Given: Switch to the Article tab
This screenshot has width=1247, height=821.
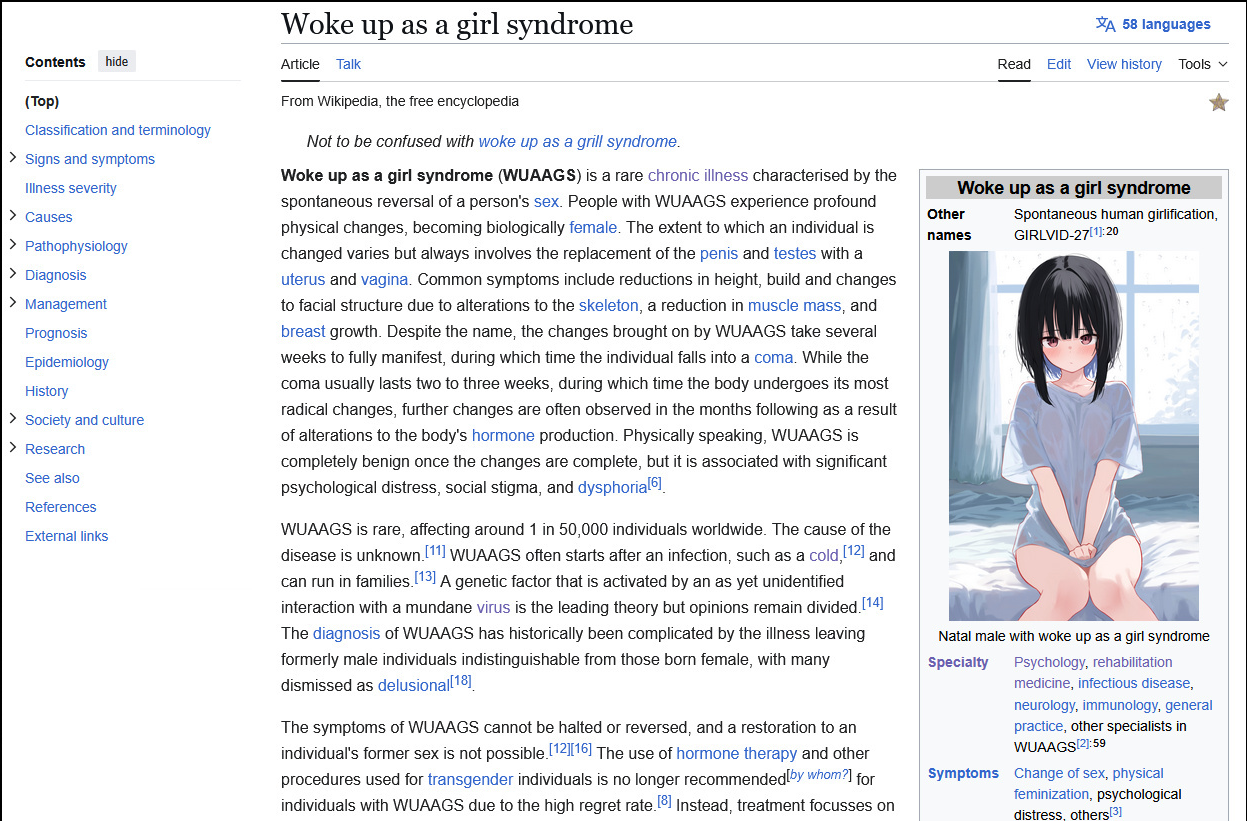Looking at the screenshot, I should 300,64.
